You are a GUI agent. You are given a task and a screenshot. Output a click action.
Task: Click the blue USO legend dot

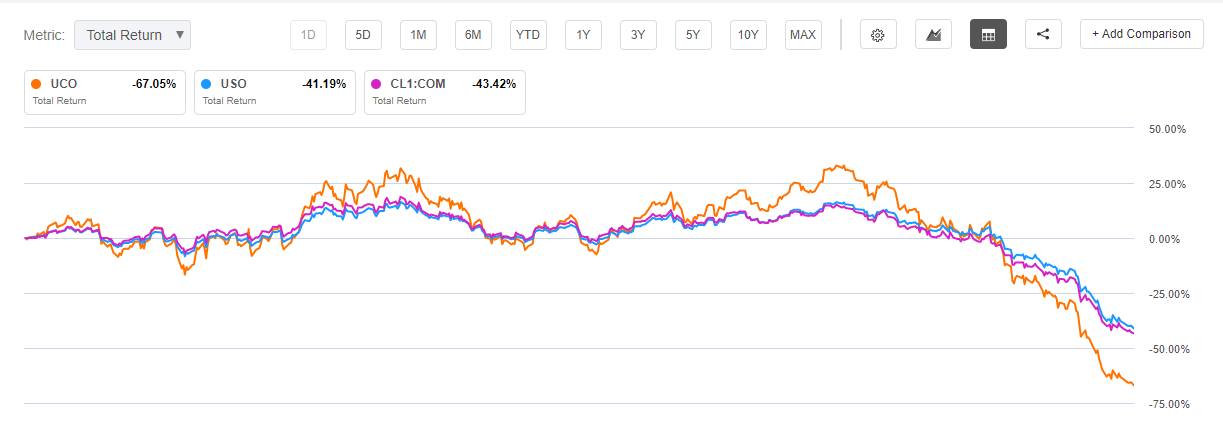coord(207,84)
